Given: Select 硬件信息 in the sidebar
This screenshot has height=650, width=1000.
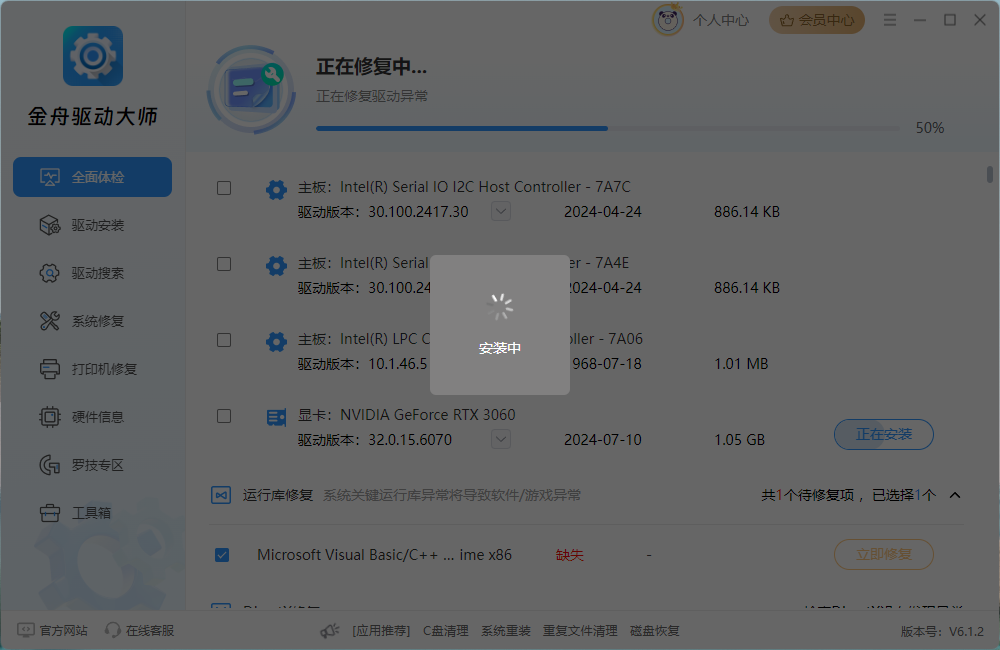Looking at the screenshot, I should tap(92, 417).
